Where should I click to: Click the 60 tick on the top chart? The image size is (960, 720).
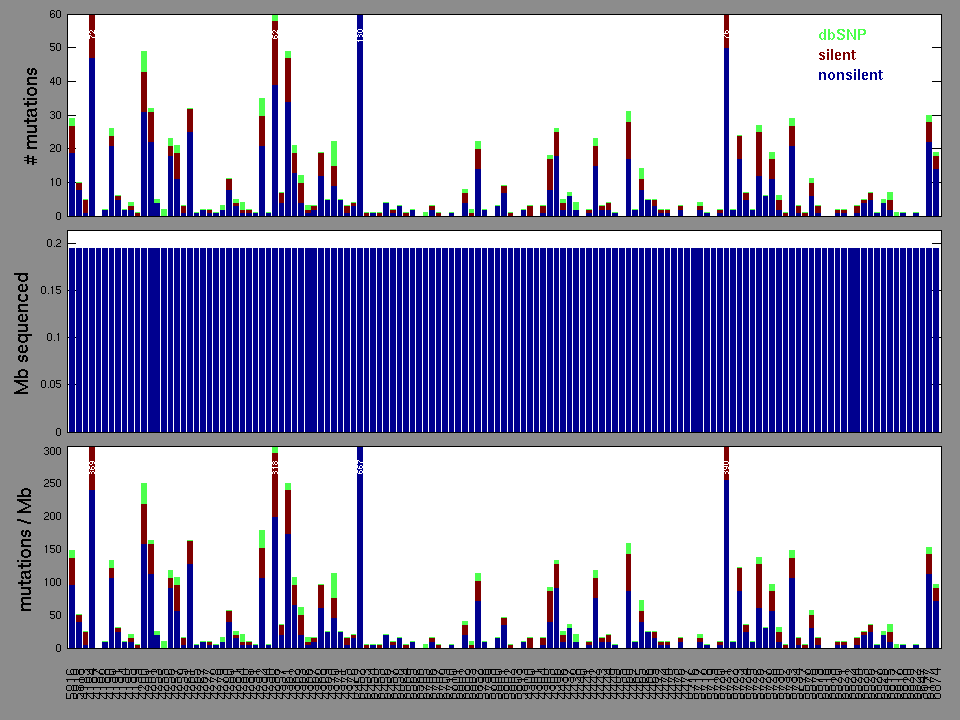54,16
